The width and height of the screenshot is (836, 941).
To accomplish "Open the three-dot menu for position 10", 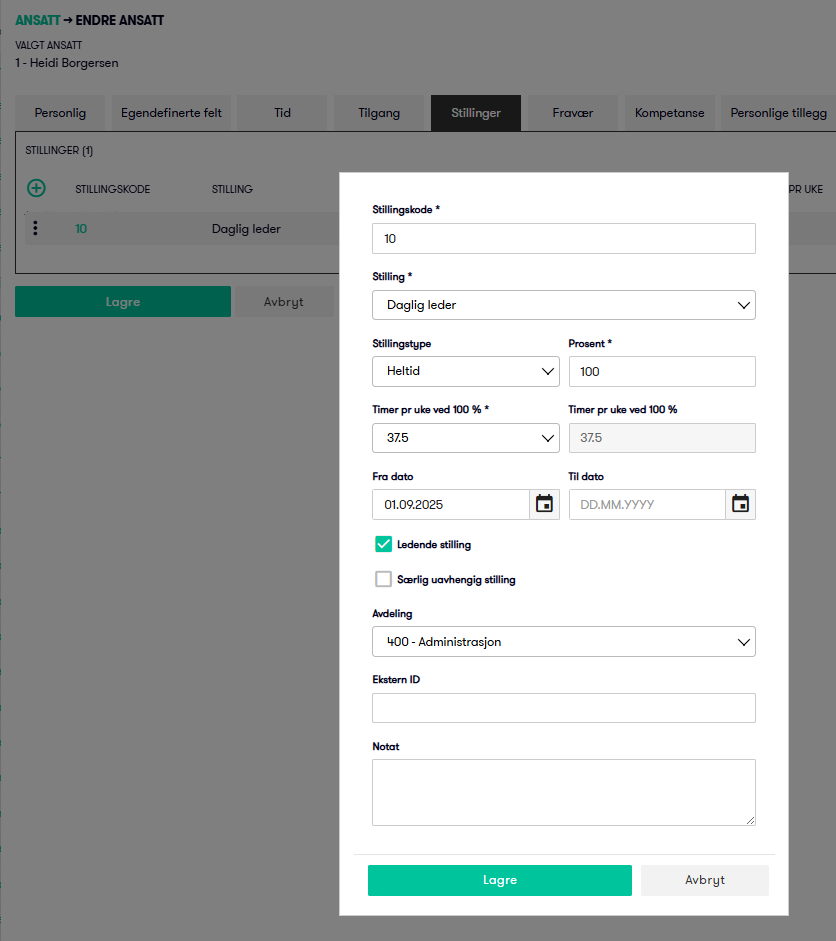I will click(35, 228).
